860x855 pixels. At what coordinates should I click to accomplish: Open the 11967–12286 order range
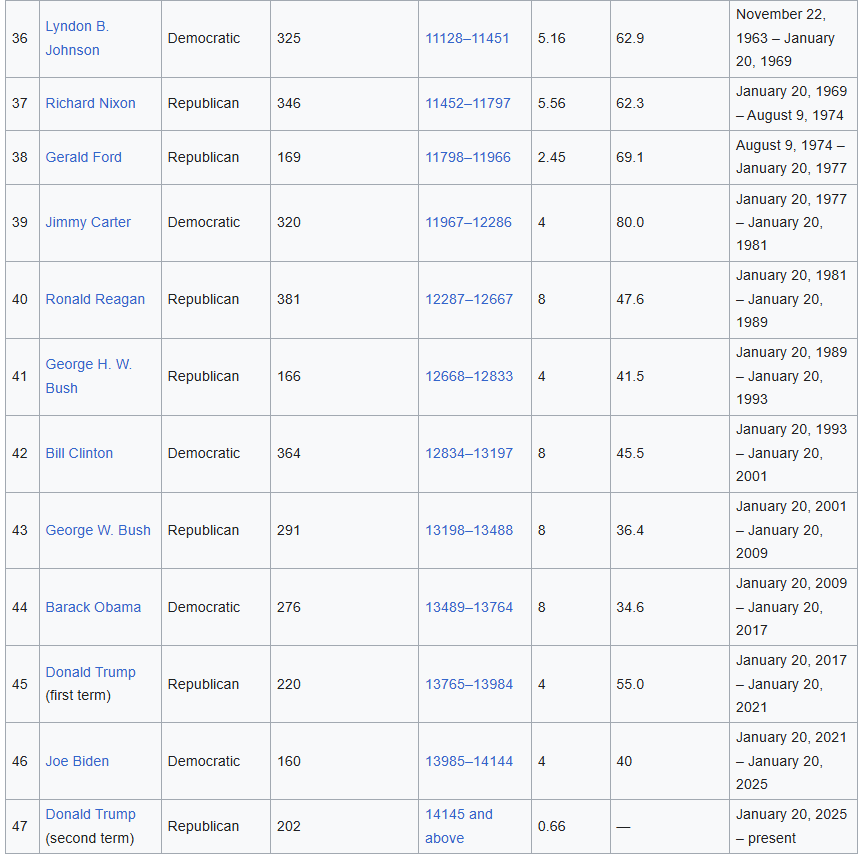(468, 222)
